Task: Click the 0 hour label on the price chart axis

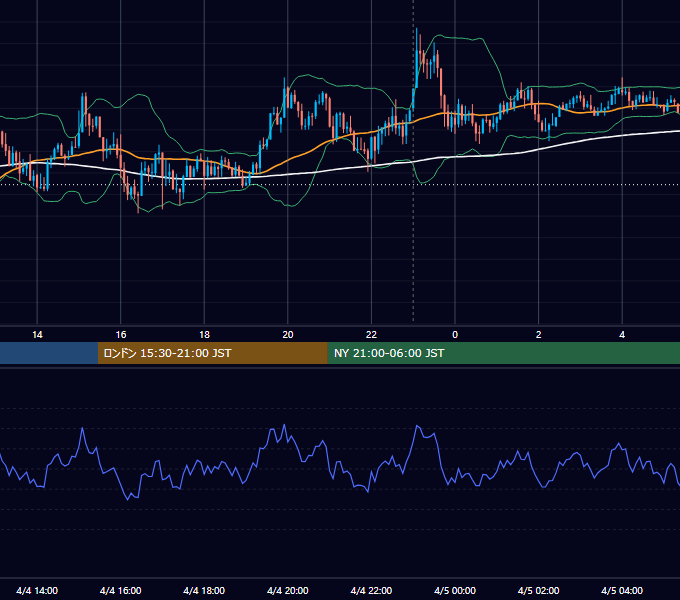Action: (455, 335)
